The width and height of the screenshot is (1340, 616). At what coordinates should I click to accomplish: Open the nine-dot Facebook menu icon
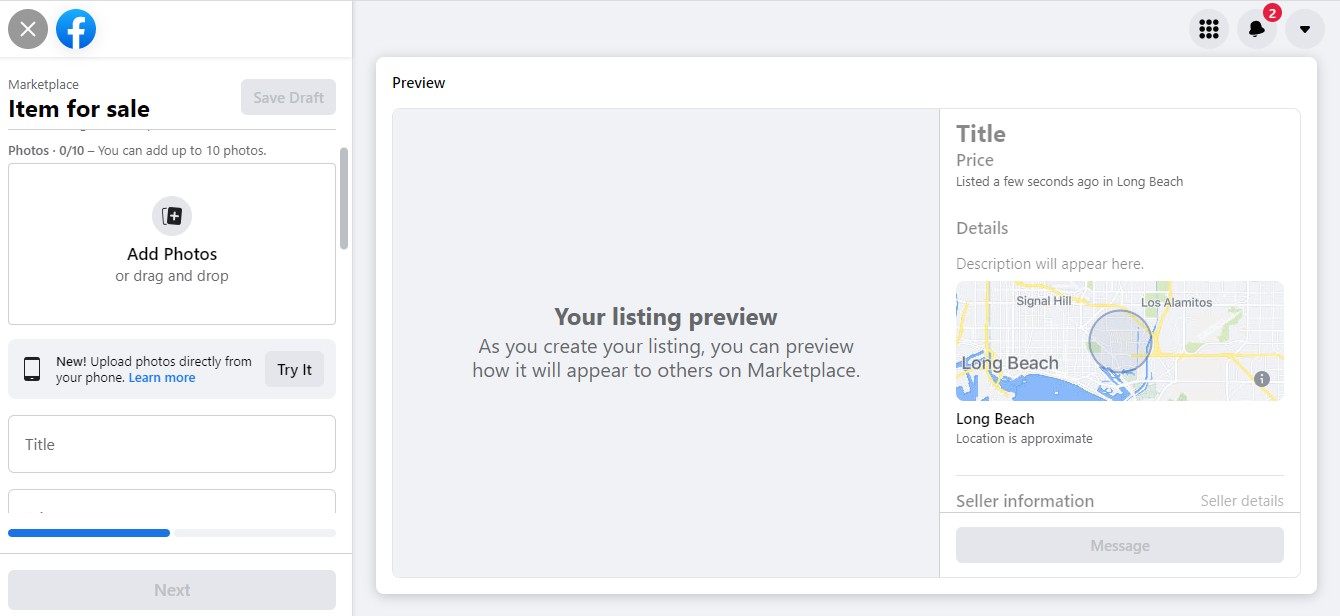point(1209,29)
